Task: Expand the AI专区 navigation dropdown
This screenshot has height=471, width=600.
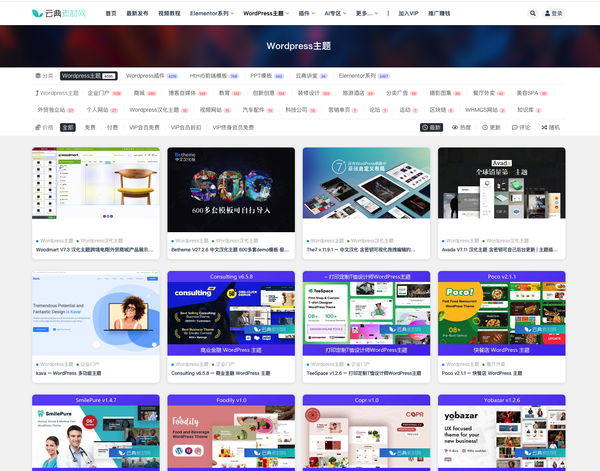Action: tap(335, 13)
